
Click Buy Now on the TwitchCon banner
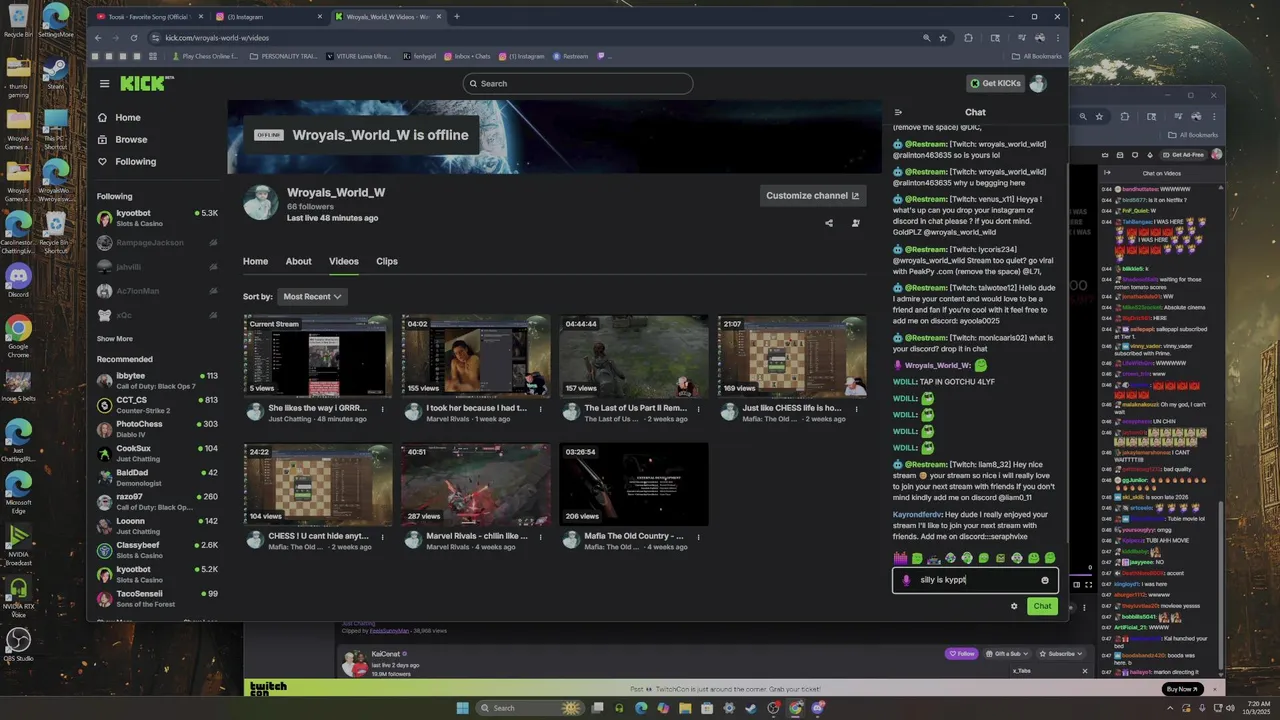1182,689
